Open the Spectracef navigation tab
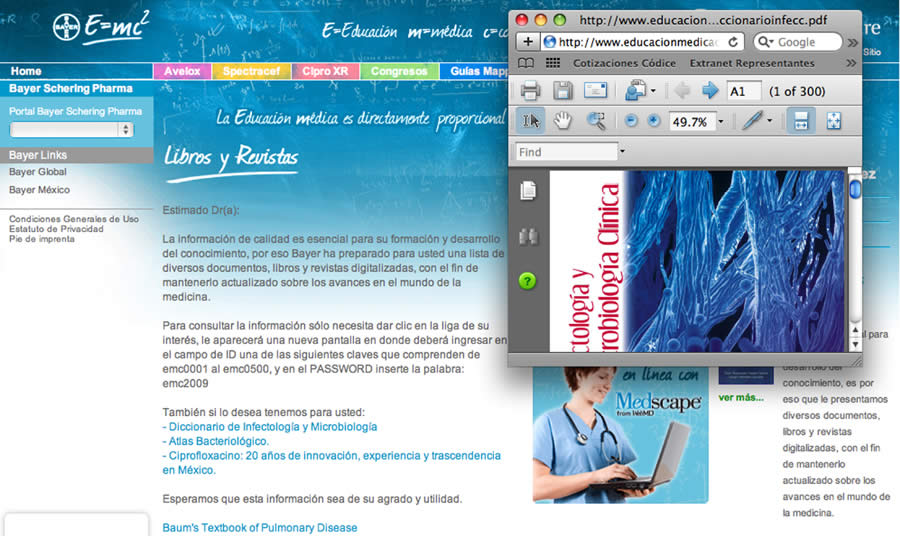 [251, 71]
